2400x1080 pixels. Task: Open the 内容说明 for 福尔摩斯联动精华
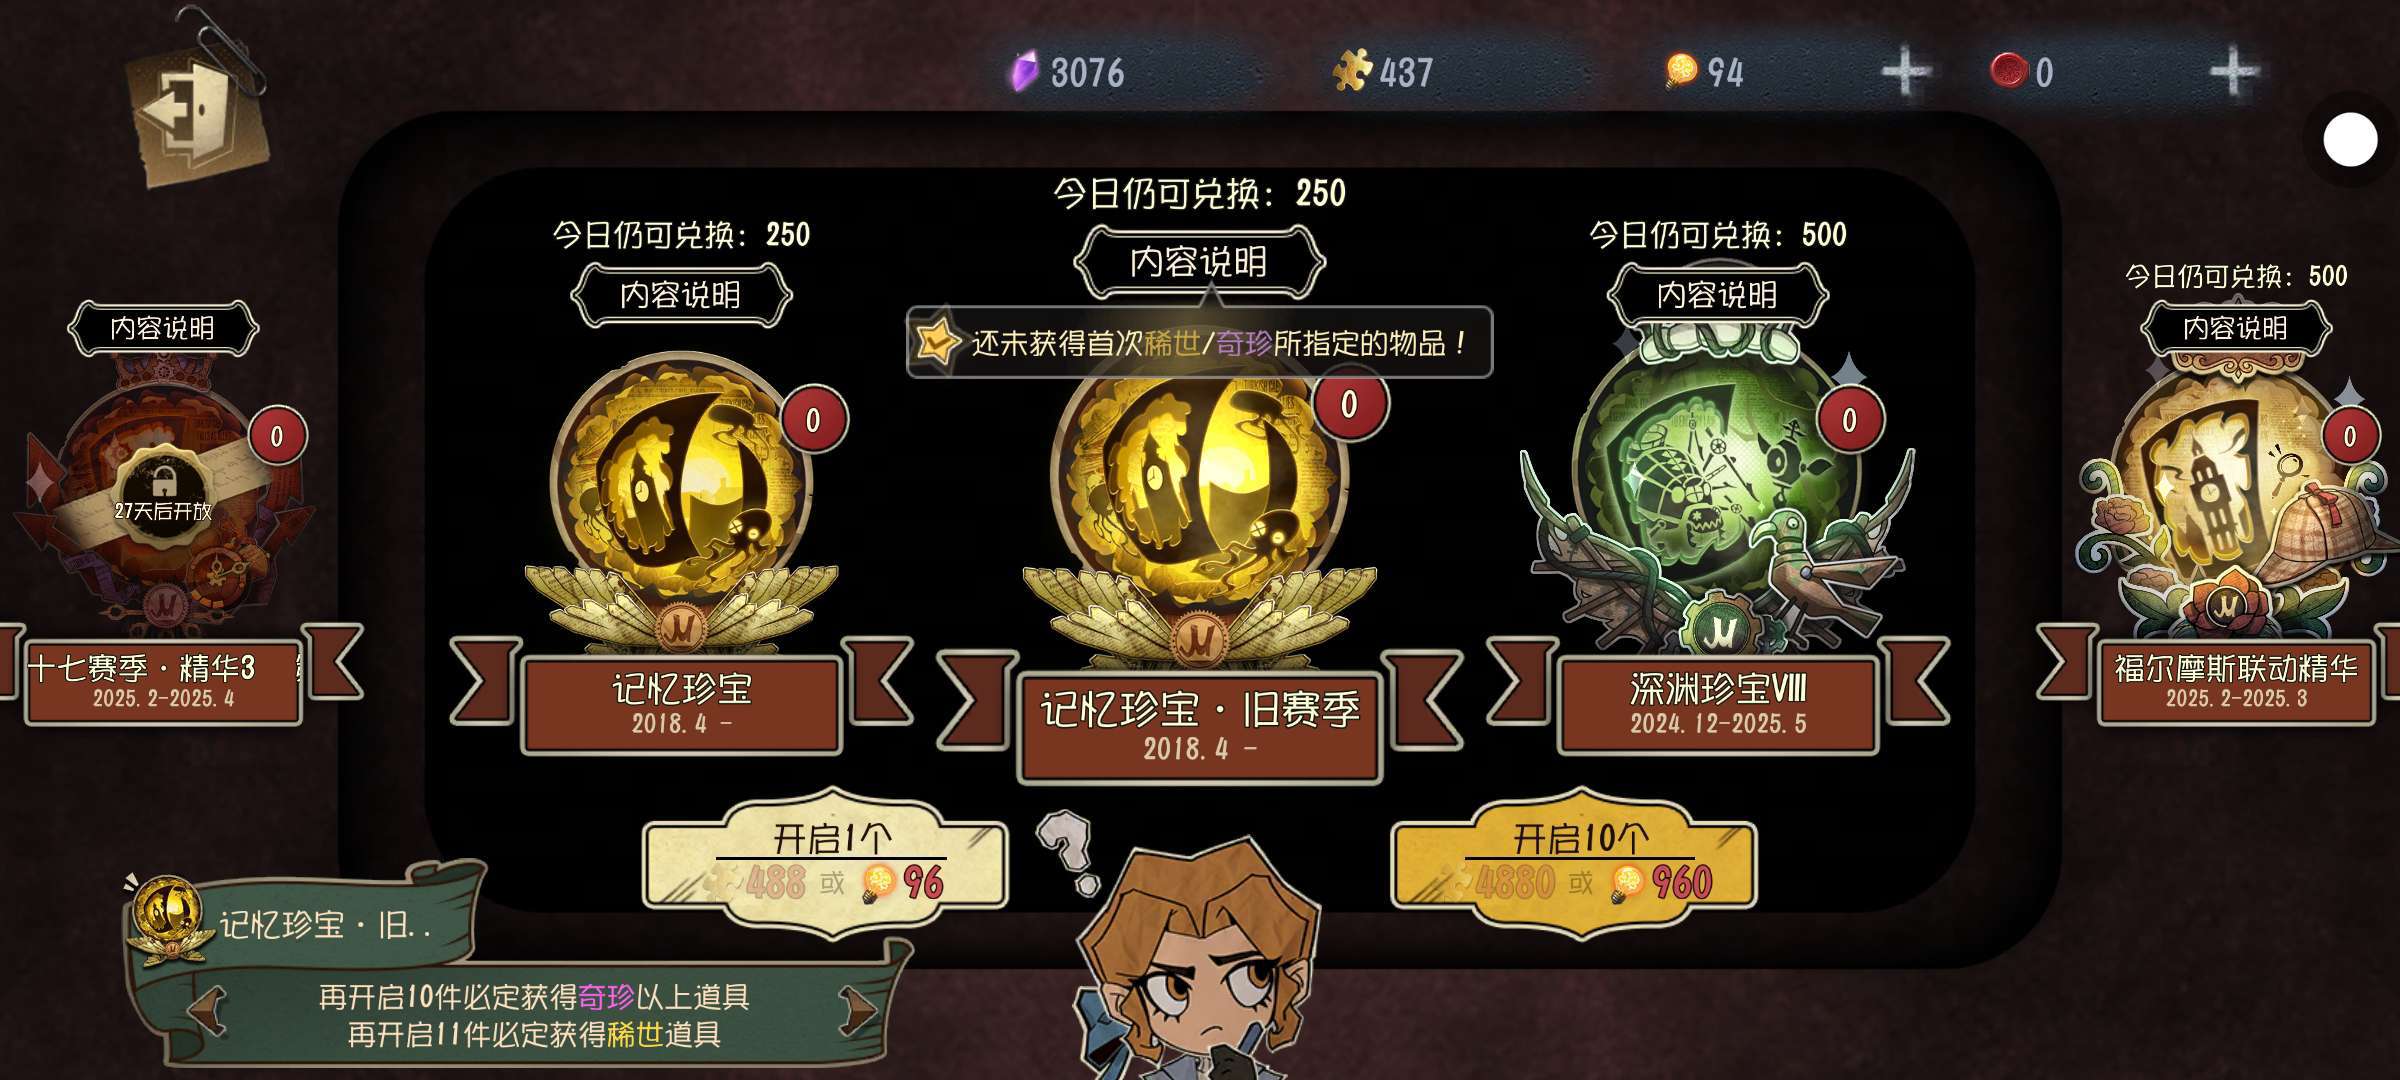tap(2235, 328)
